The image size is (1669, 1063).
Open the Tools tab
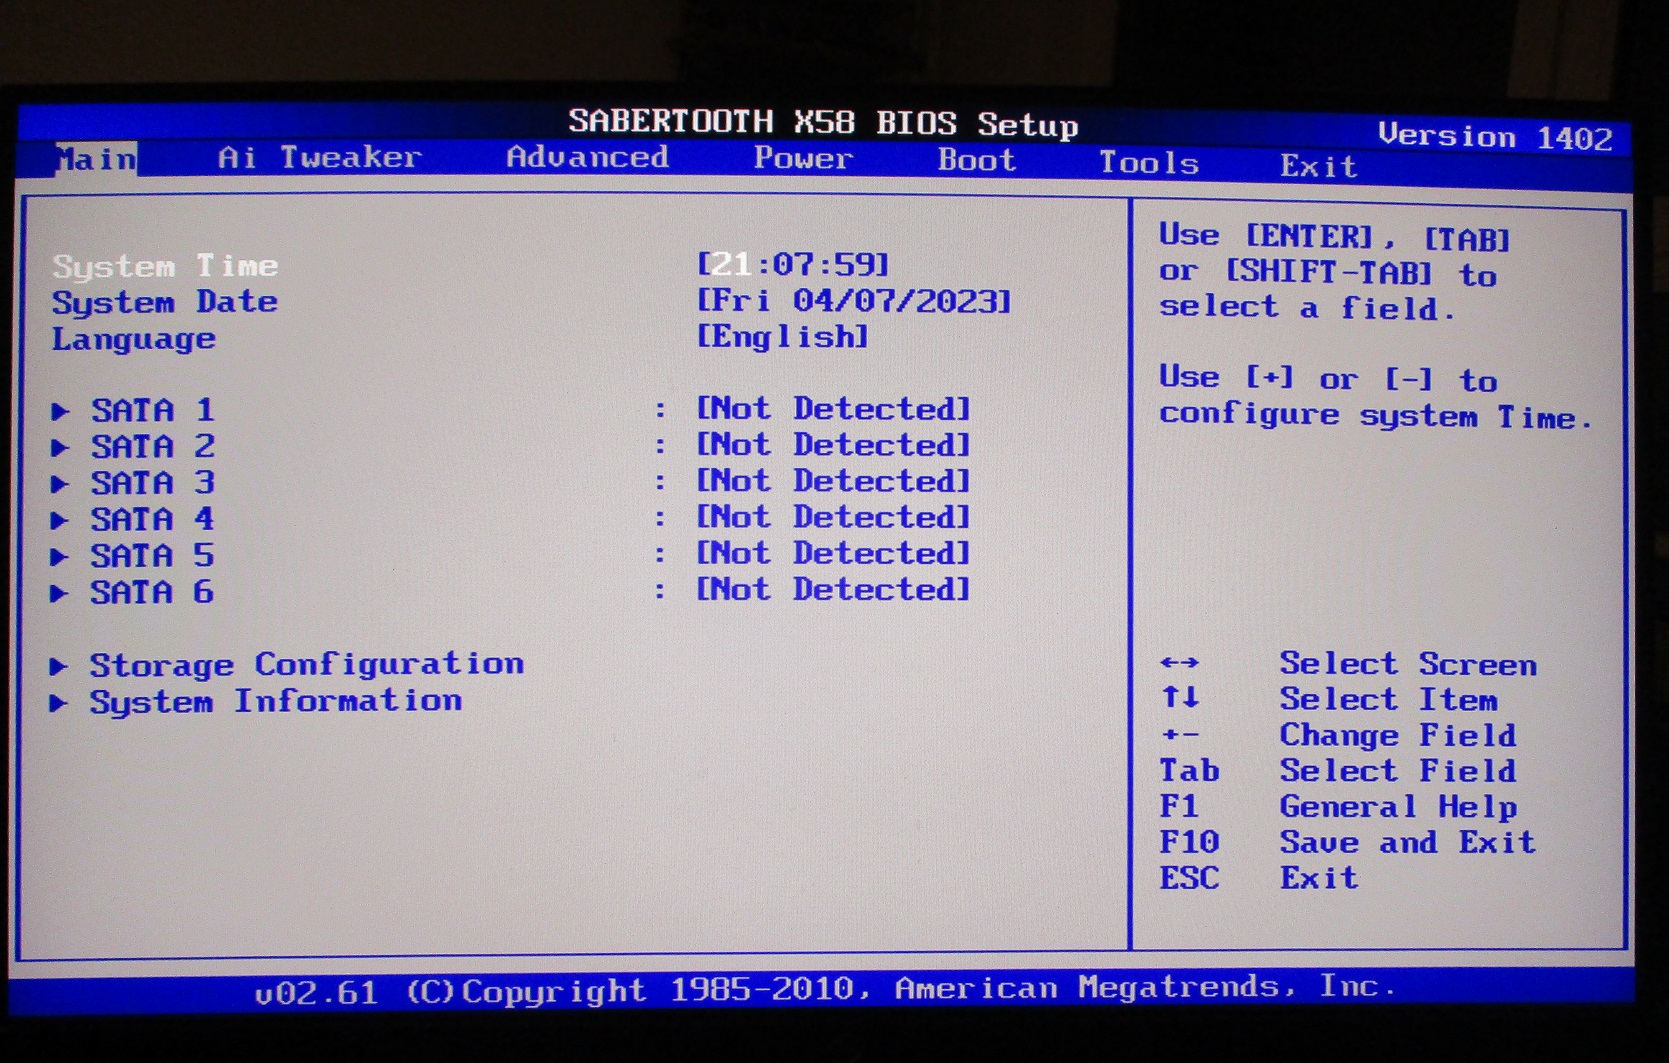(x=1149, y=163)
